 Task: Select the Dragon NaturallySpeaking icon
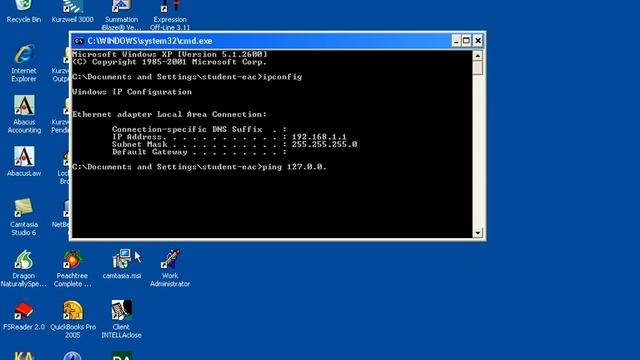coord(24,268)
